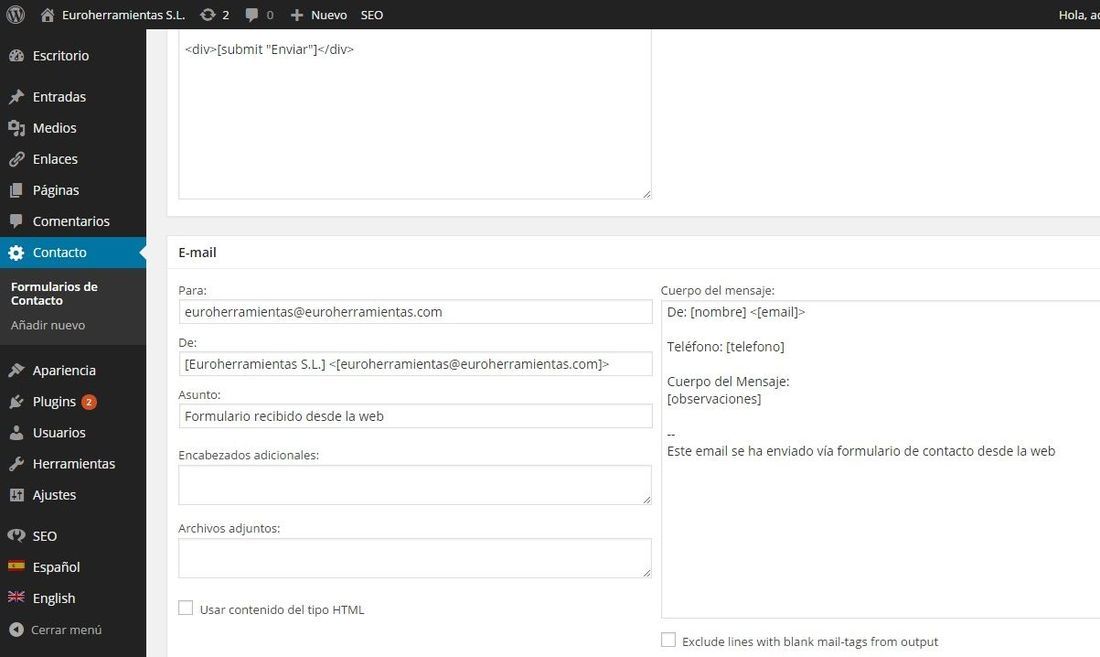Click the Hola greeting in the admin bar

coord(1079,15)
